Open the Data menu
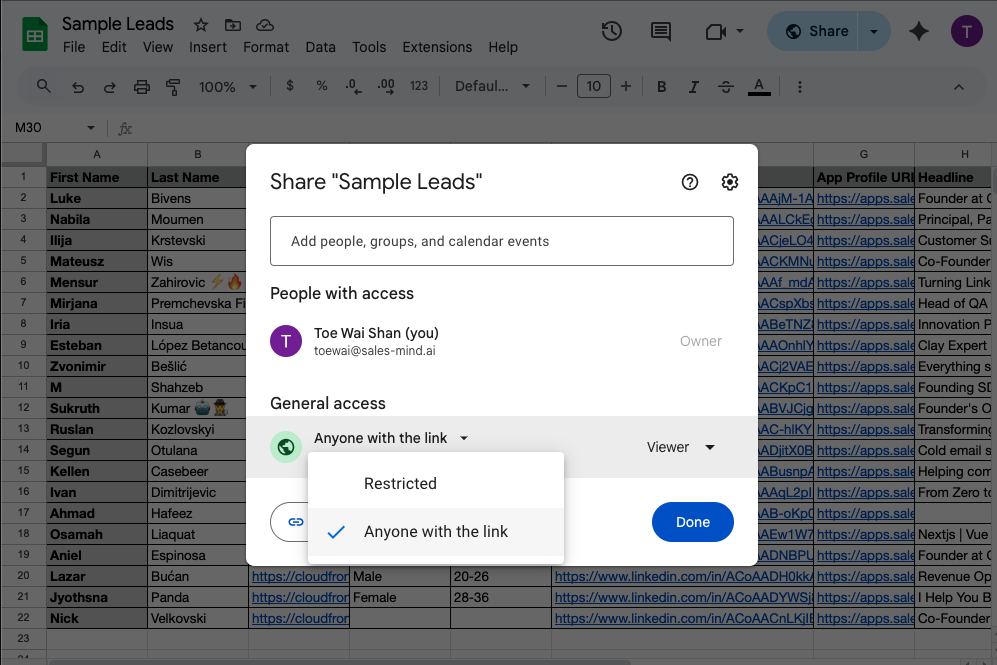The height and width of the screenshot is (665, 997). 320,47
